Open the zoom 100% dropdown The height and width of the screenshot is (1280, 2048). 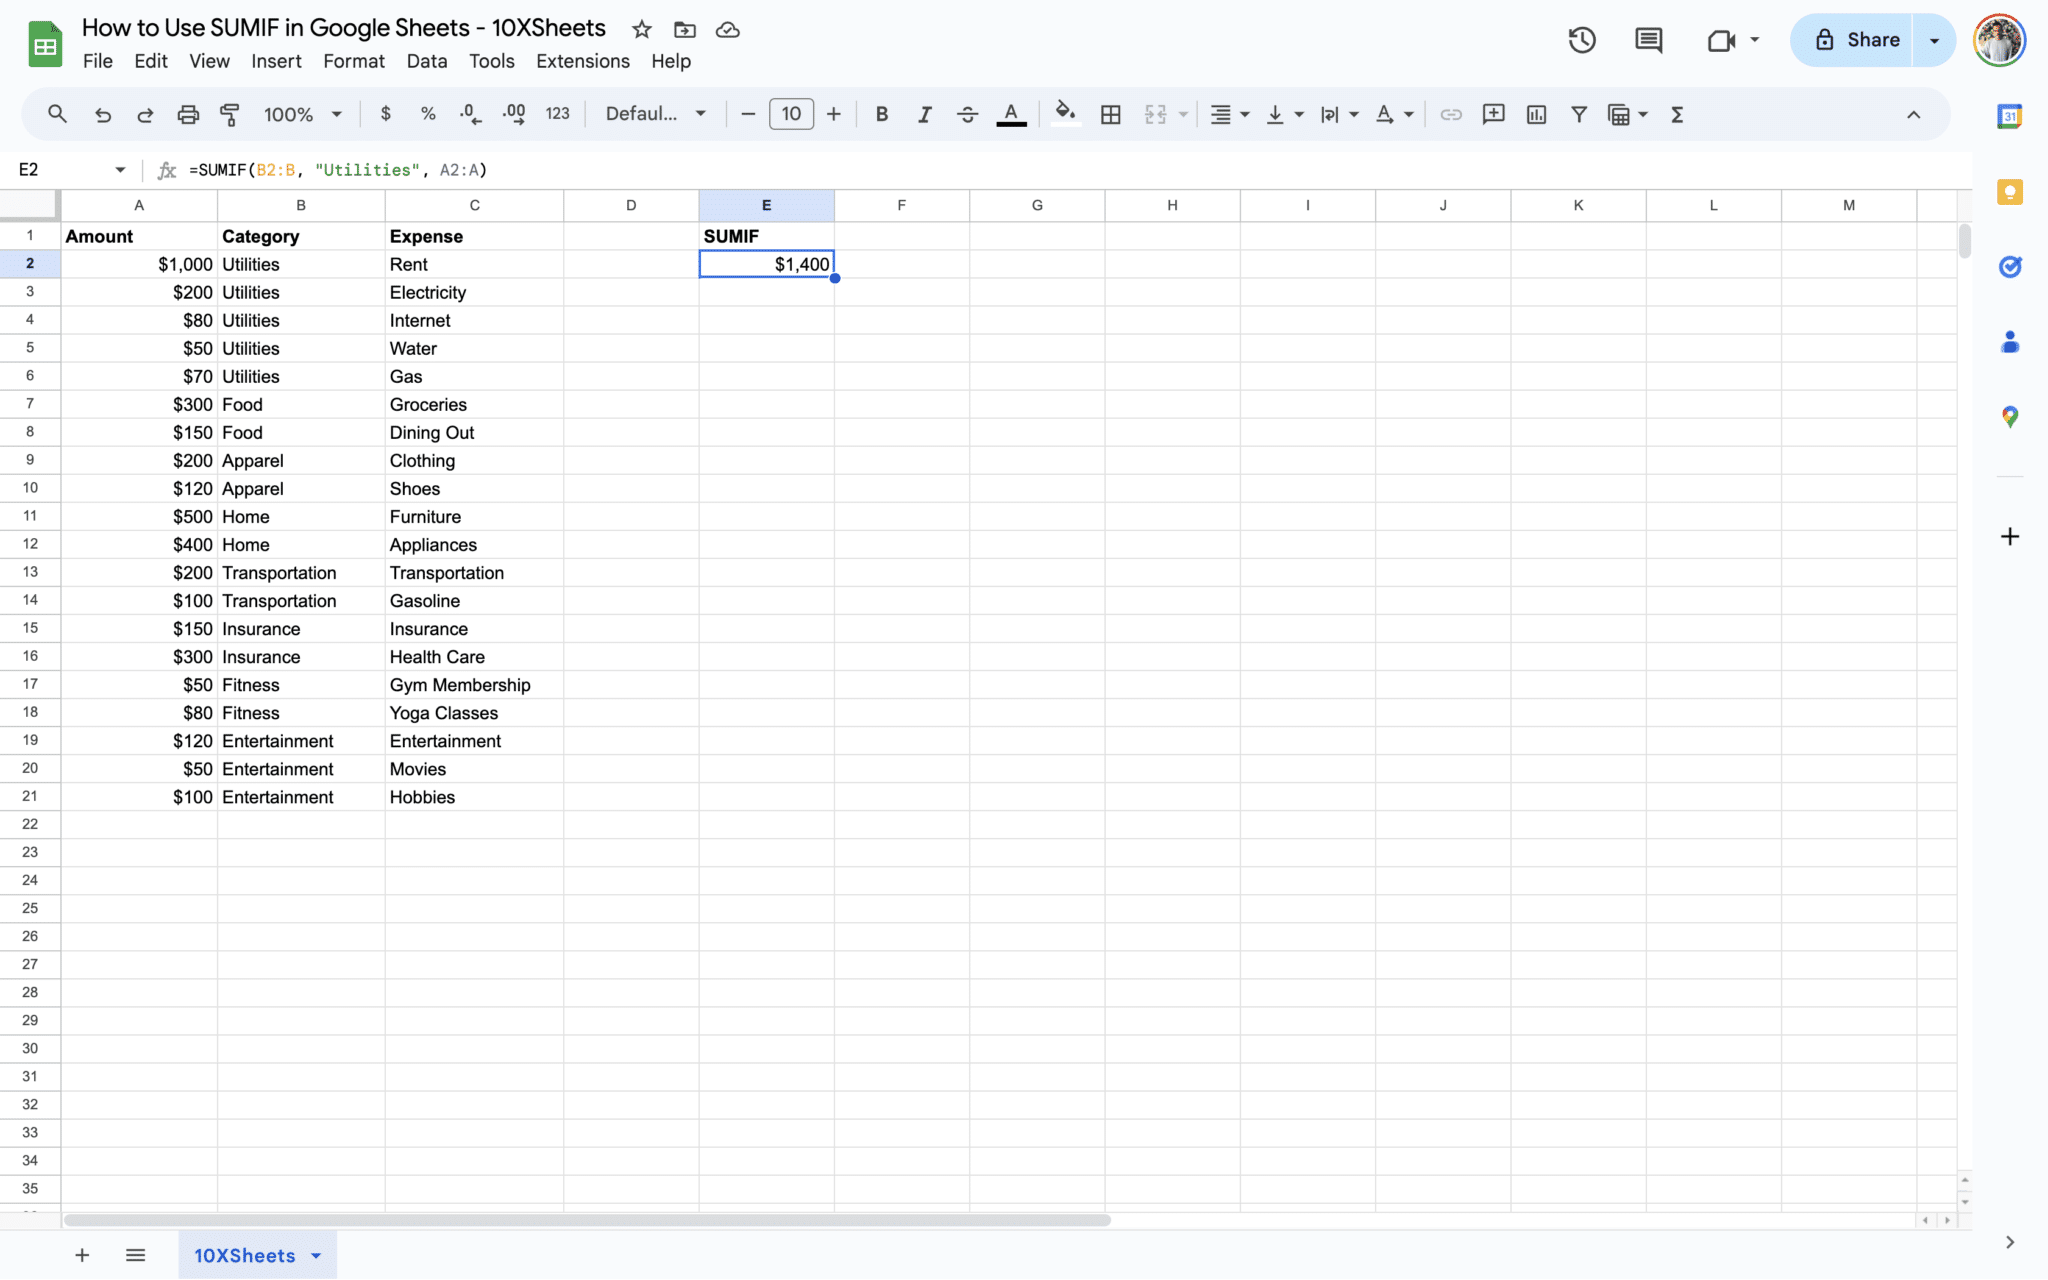coord(302,114)
